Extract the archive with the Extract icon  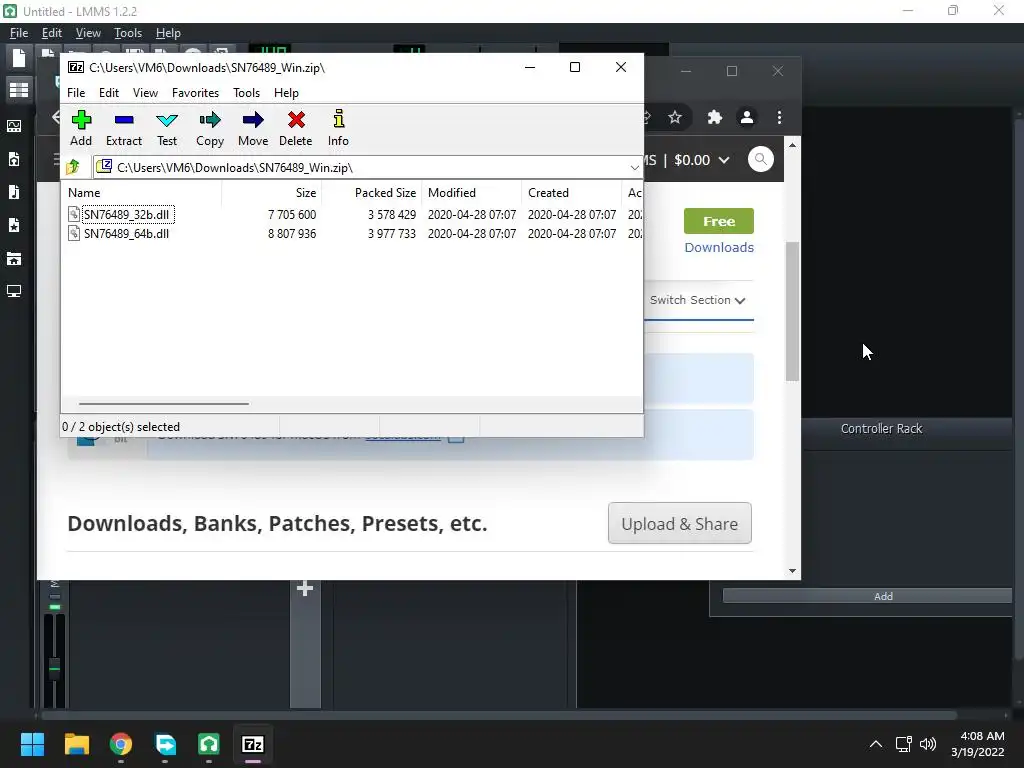(123, 128)
